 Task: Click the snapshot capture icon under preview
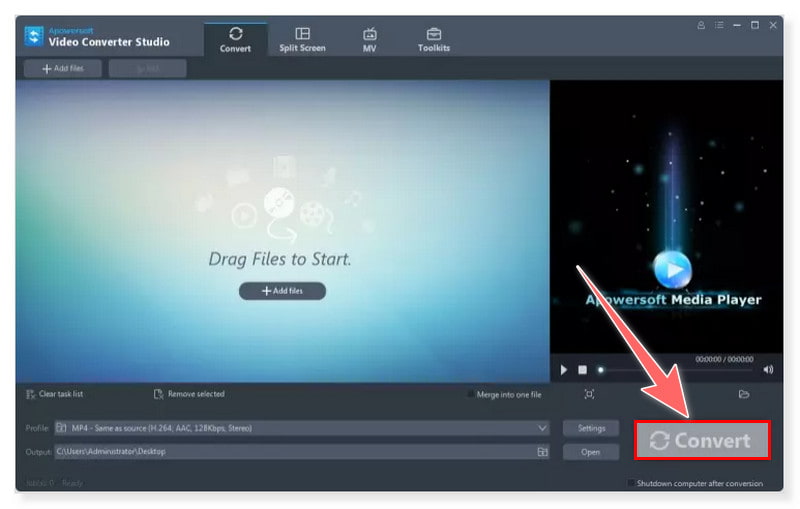pyautogui.click(x=589, y=395)
